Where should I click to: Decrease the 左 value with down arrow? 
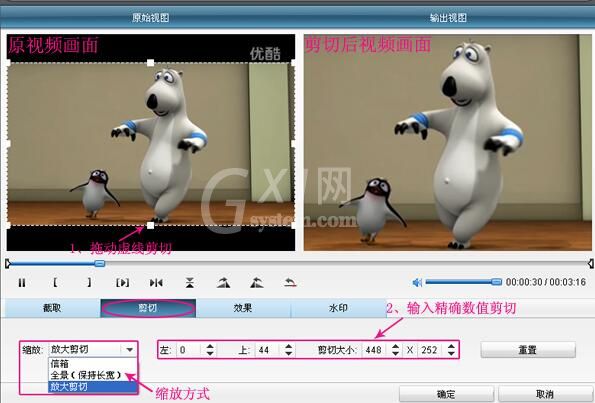[210, 353]
